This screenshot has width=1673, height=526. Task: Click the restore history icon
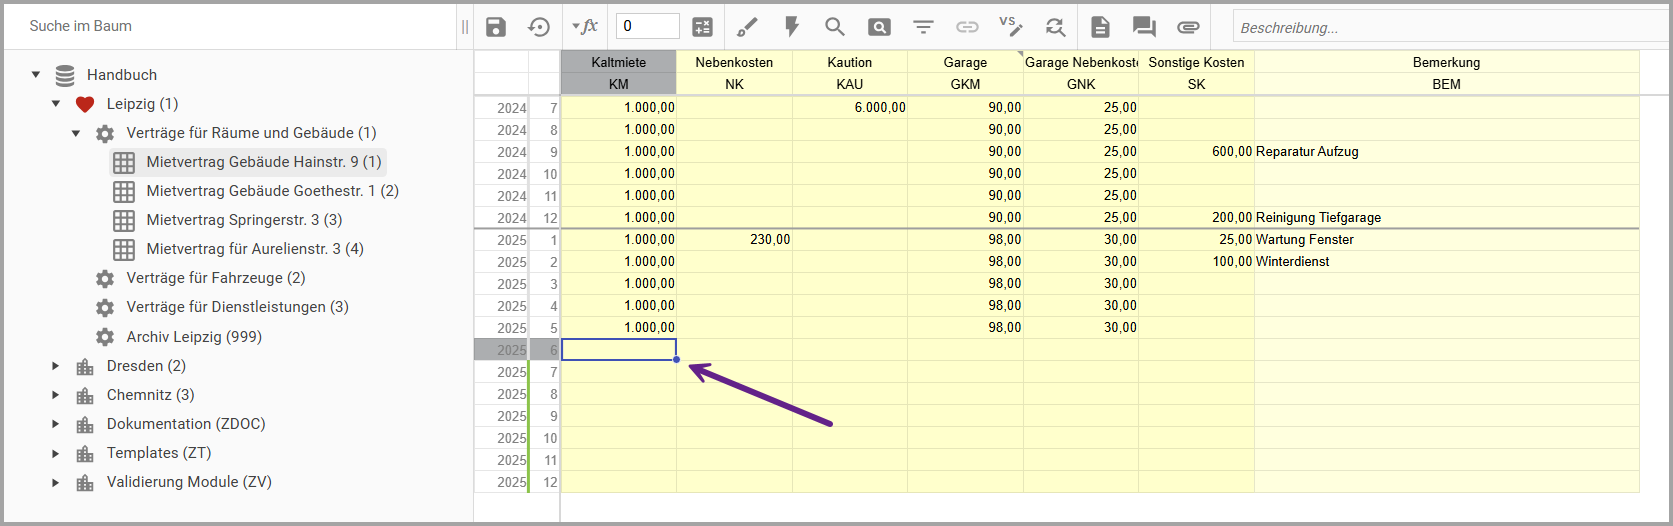pos(539,27)
